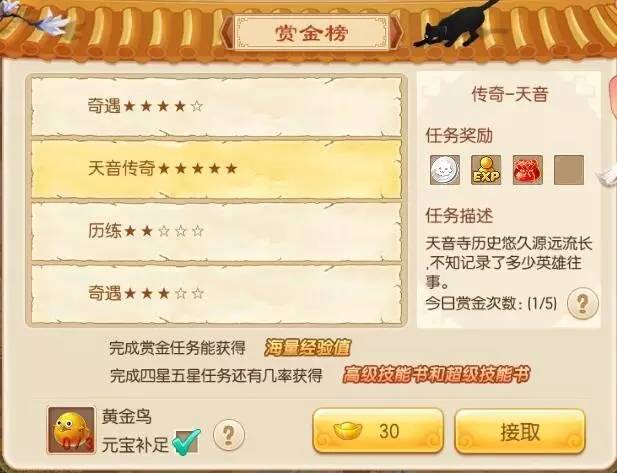Toggle the 元宝补足 checkbox

coord(187,442)
